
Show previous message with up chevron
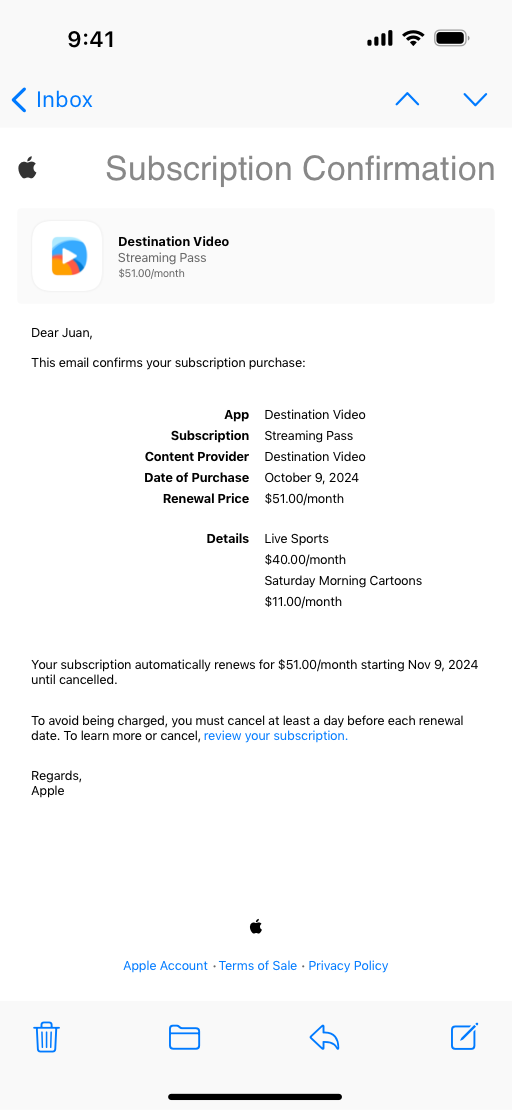407,100
